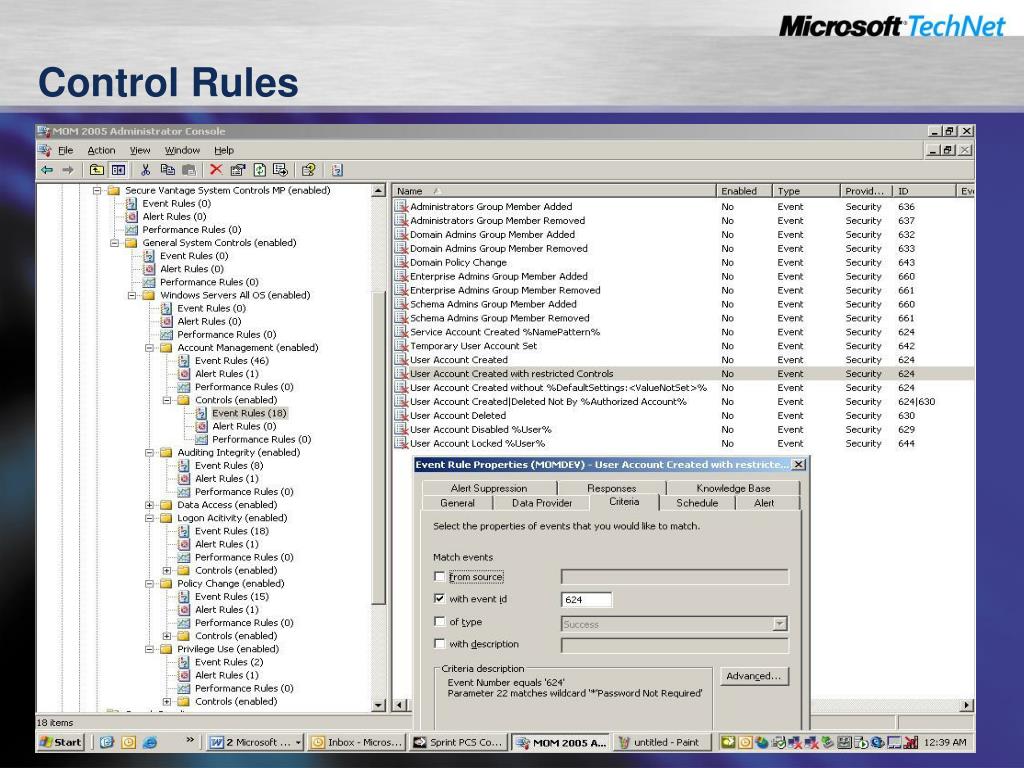
Task: Click the MOM console icon in menu bar
Action: (x=44, y=150)
